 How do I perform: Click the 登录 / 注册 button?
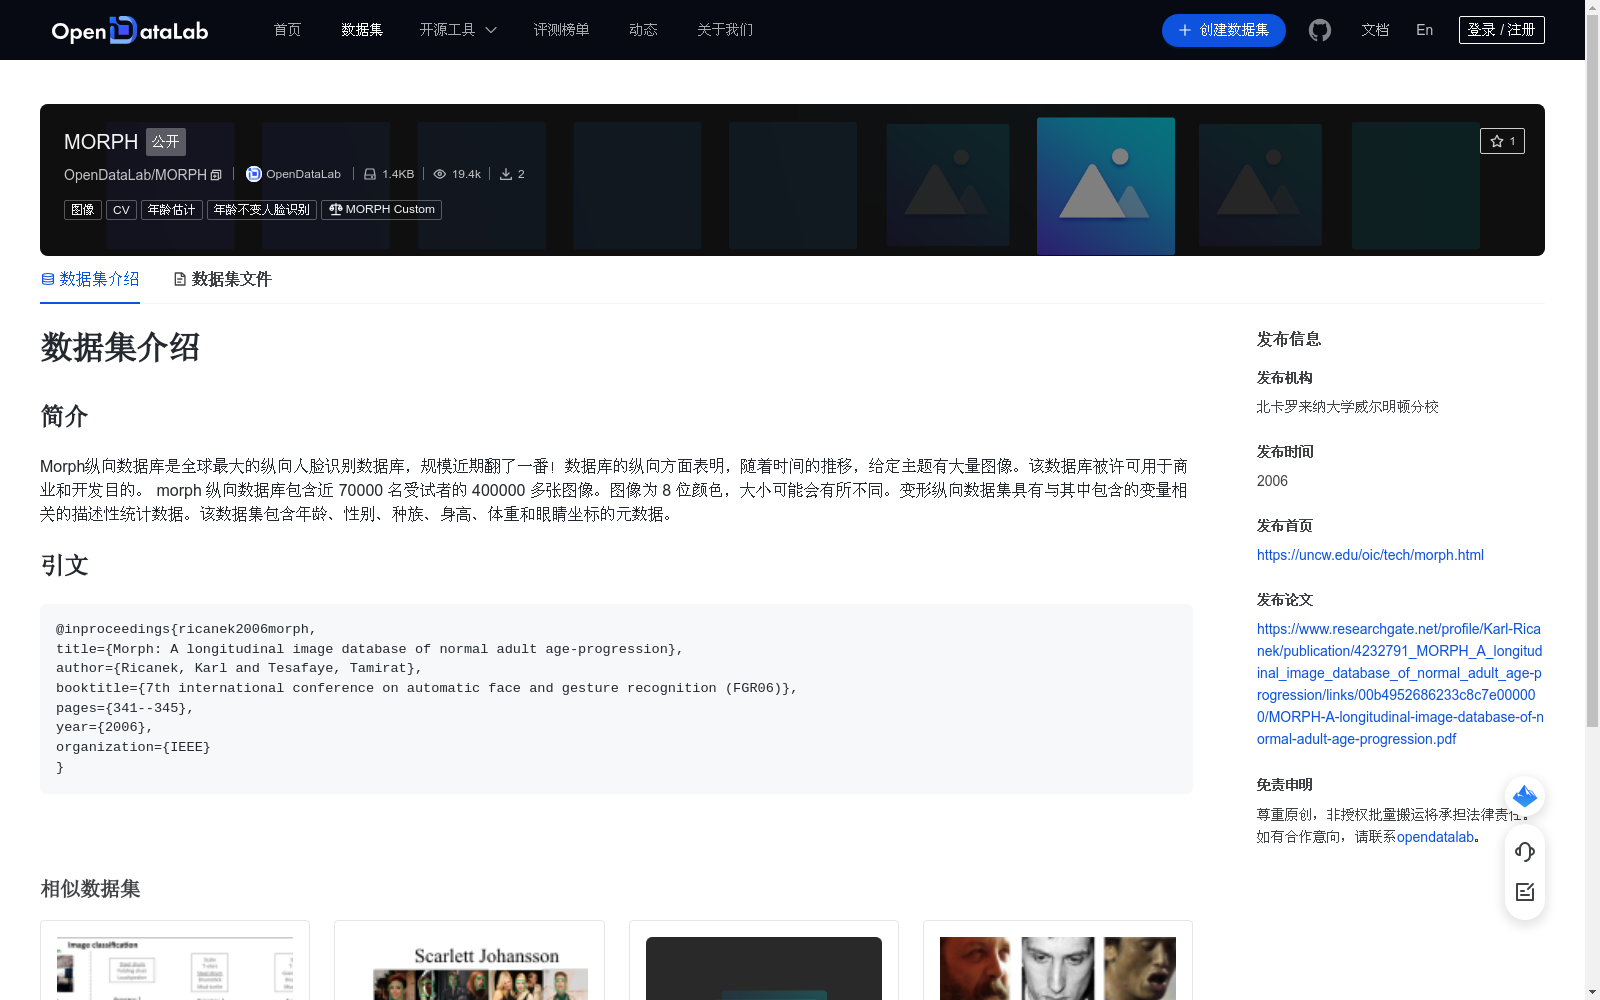1501,30
